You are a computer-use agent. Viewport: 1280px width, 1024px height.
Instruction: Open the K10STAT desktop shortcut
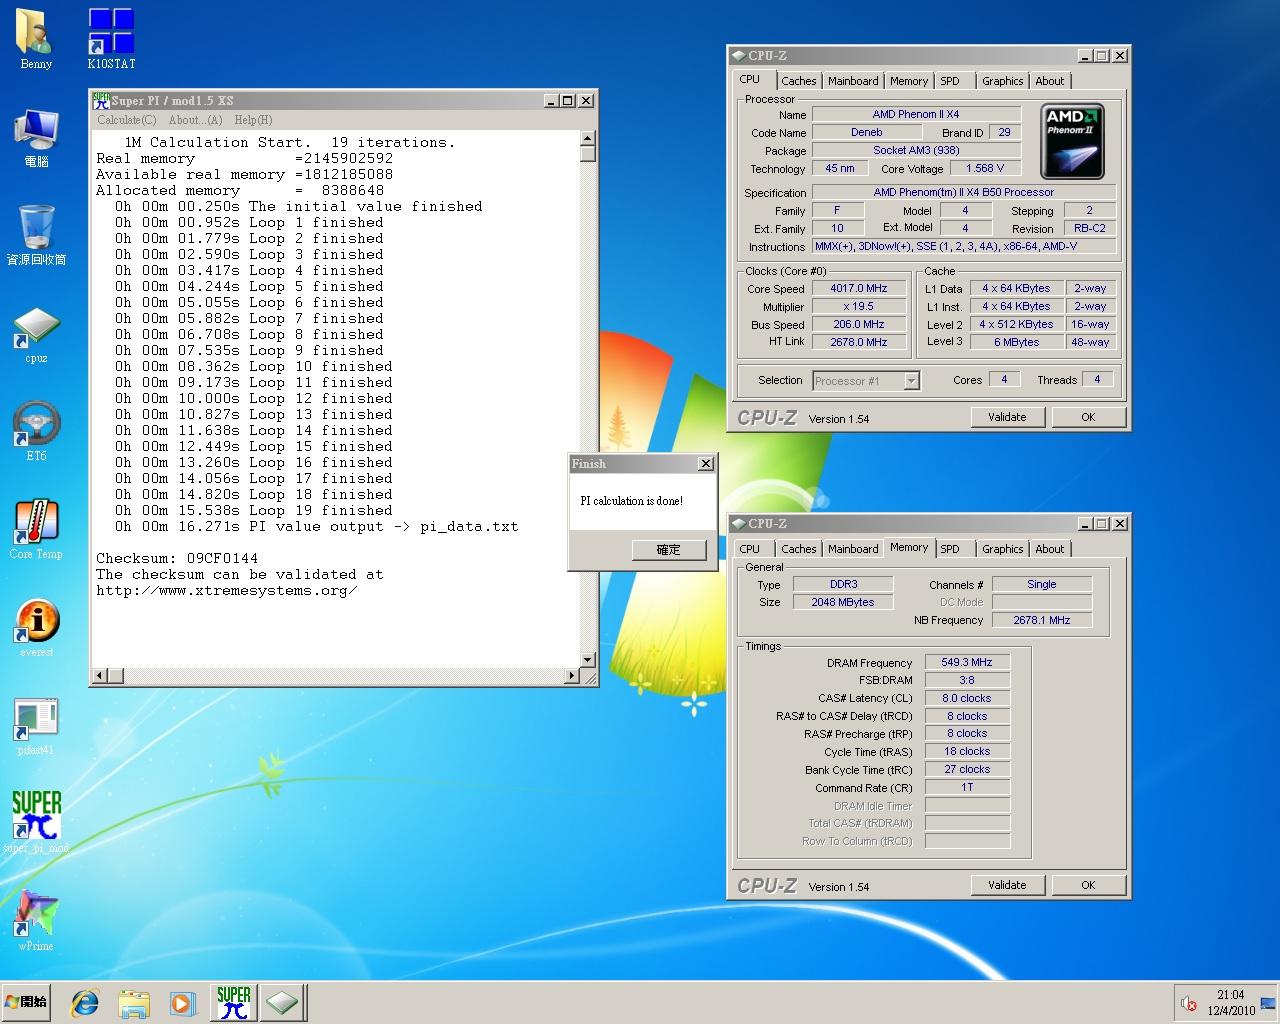(x=111, y=40)
